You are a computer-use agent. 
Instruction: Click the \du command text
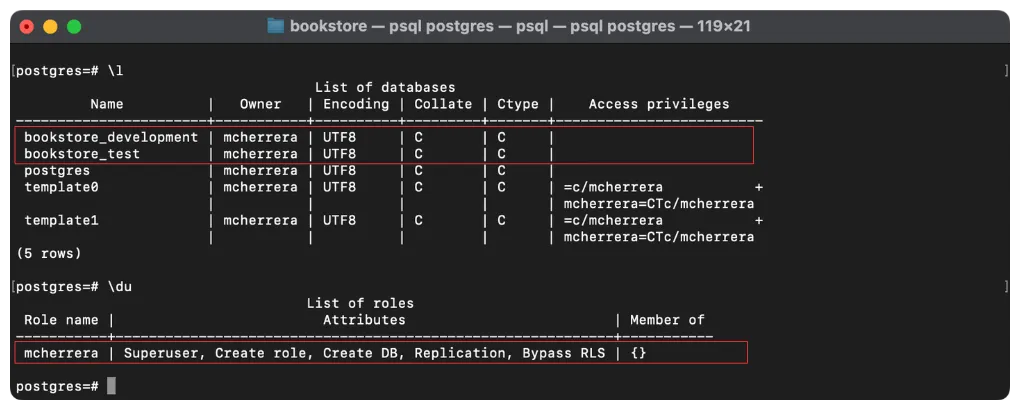tap(119, 287)
